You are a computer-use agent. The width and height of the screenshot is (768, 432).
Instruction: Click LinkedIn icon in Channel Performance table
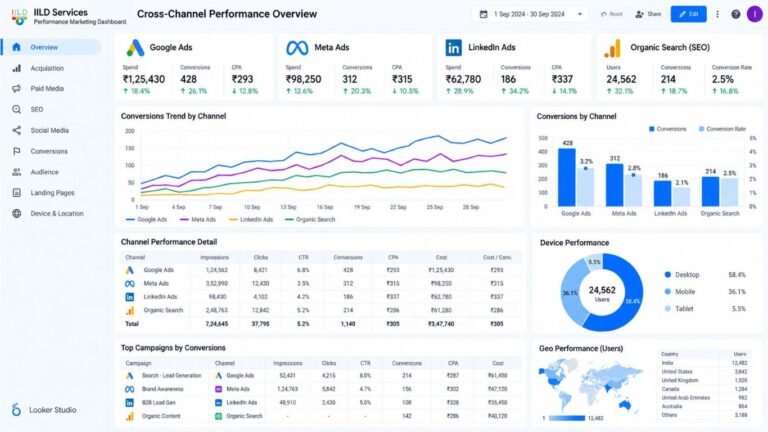tap(130, 297)
